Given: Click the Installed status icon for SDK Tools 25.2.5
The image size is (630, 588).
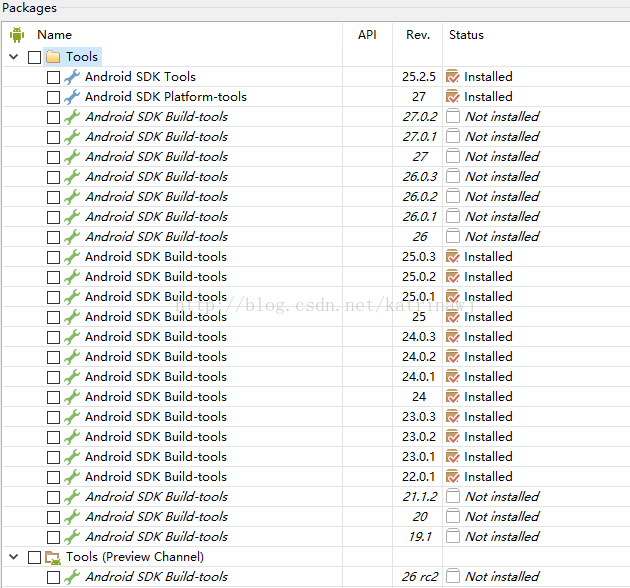Looking at the screenshot, I should pos(453,77).
